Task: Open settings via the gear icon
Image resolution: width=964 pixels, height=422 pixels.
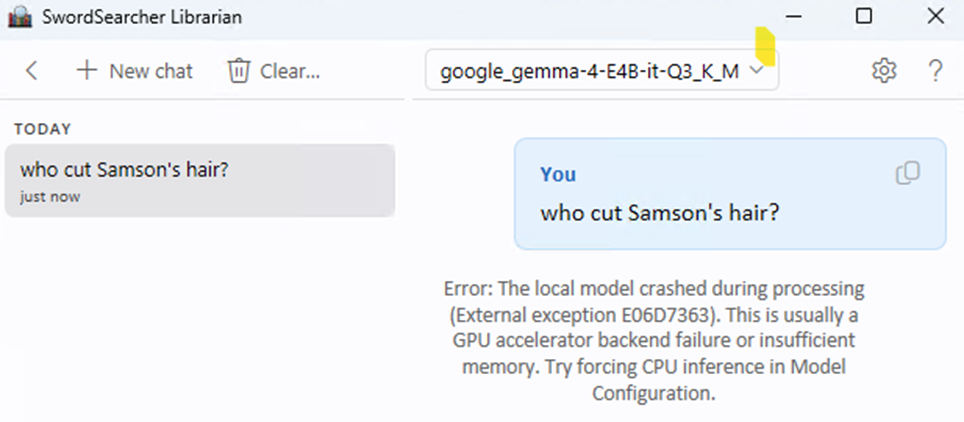Action: pyautogui.click(x=884, y=71)
